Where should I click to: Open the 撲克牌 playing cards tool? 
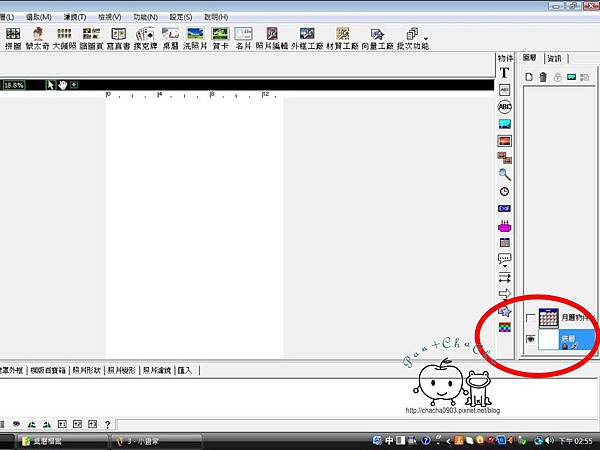coord(145,38)
